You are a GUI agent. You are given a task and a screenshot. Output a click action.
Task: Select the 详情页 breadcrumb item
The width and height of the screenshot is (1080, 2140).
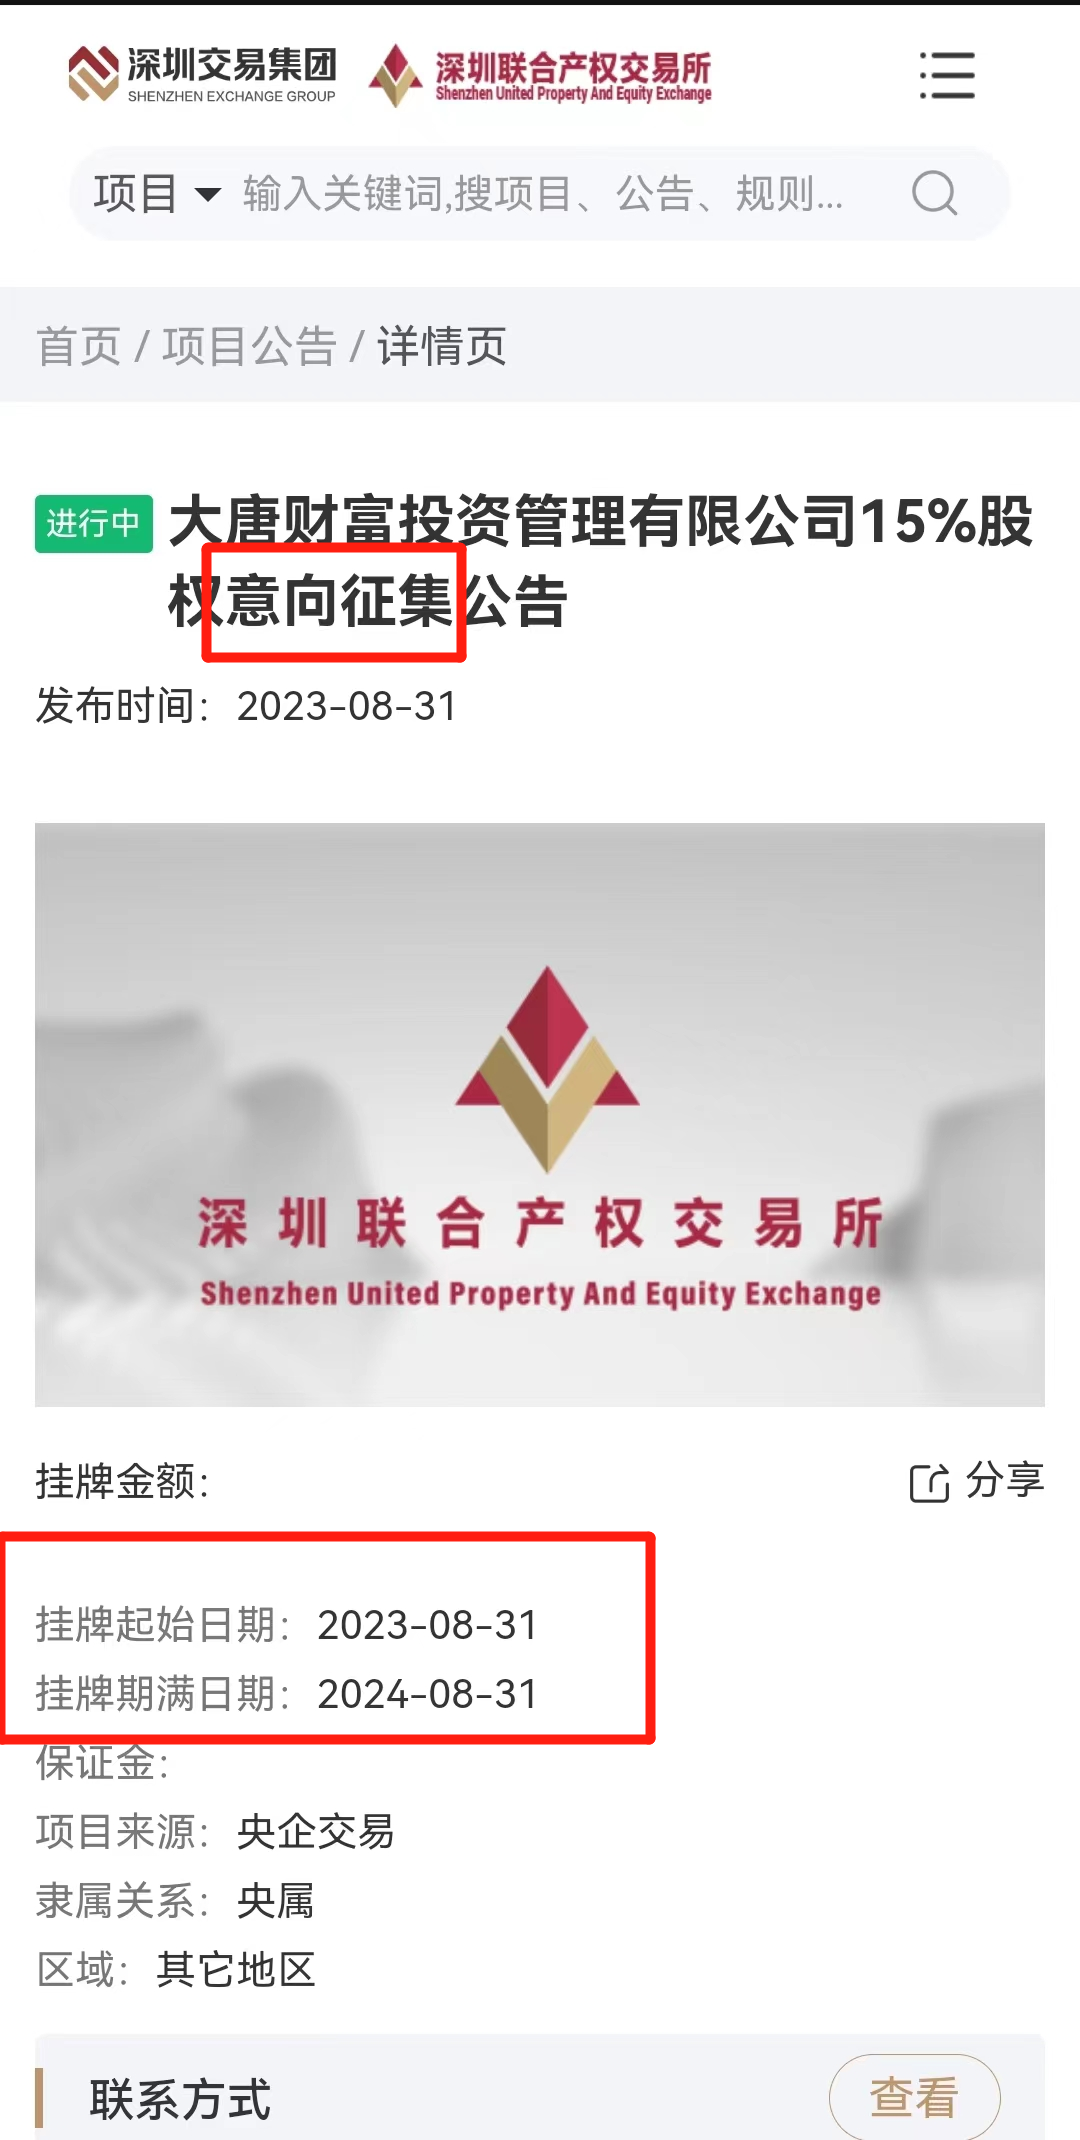pos(442,347)
